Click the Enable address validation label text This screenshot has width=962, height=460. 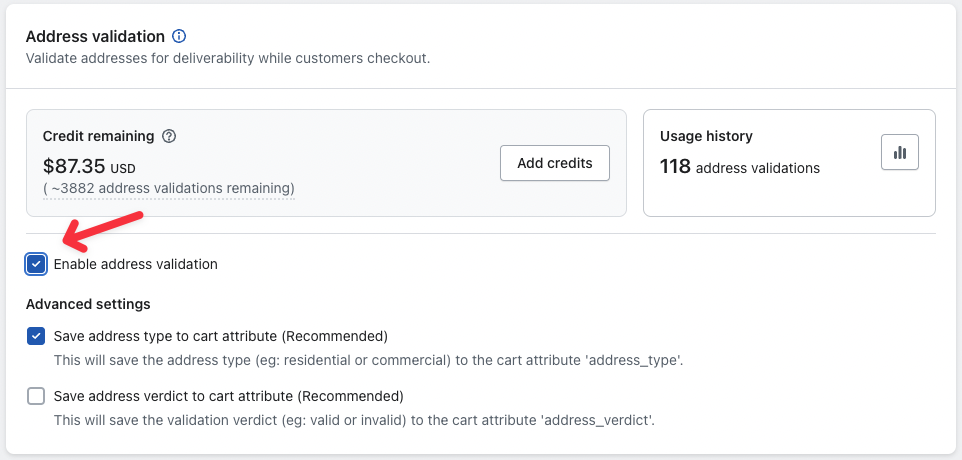[135, 264]
